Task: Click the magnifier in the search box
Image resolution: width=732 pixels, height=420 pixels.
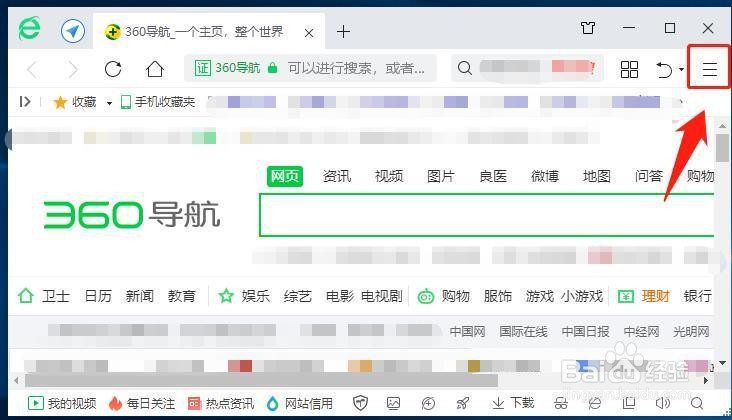Action: click(x=464, y=68)
